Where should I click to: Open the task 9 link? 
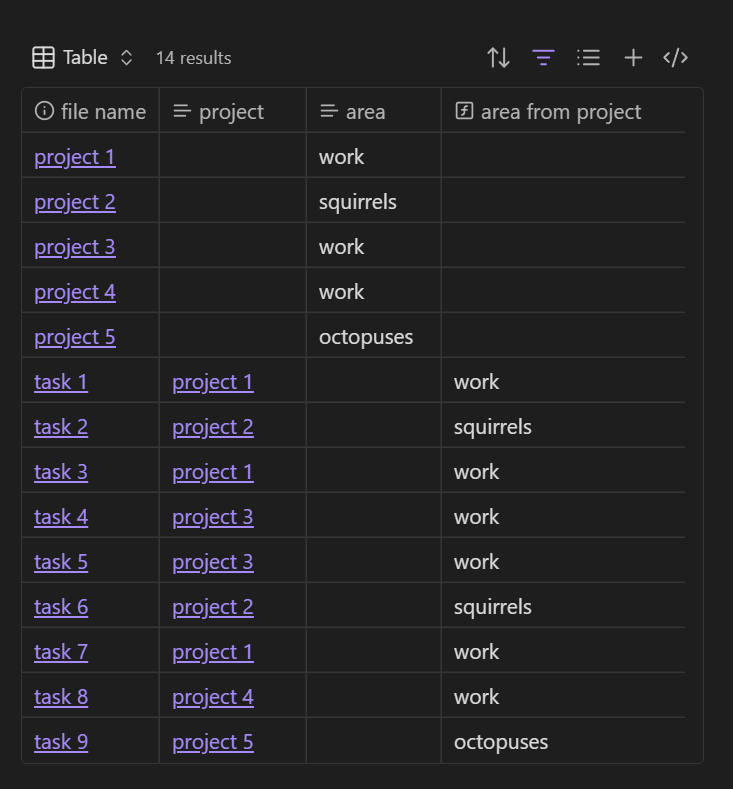pos(61,742)
